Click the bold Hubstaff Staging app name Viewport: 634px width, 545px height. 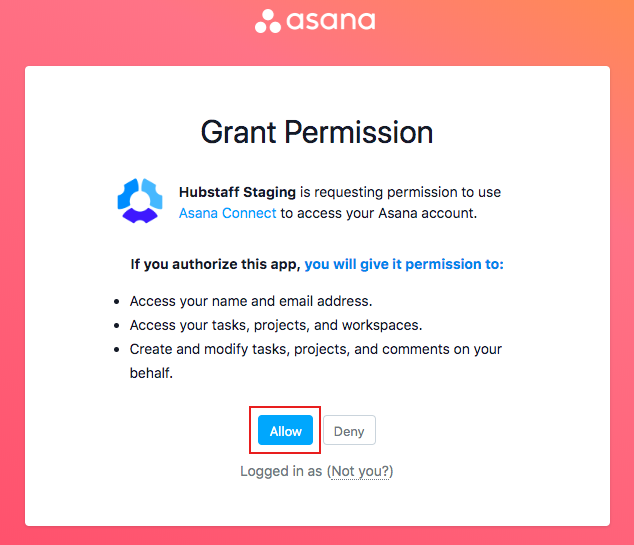pyautogui.click(x=237, y=192)
